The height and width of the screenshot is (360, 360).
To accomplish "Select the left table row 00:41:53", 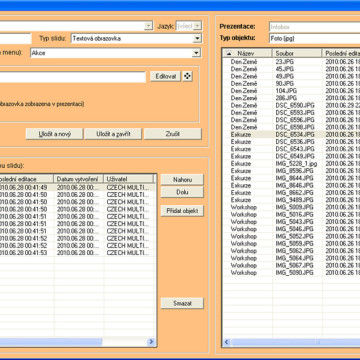I will [77, 253].
